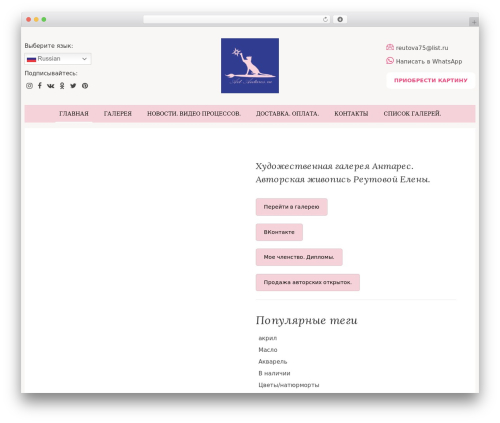The height and width of the screenshot is (423, 500).
Task: Open the Russian language dropdown
Action: 58,59
